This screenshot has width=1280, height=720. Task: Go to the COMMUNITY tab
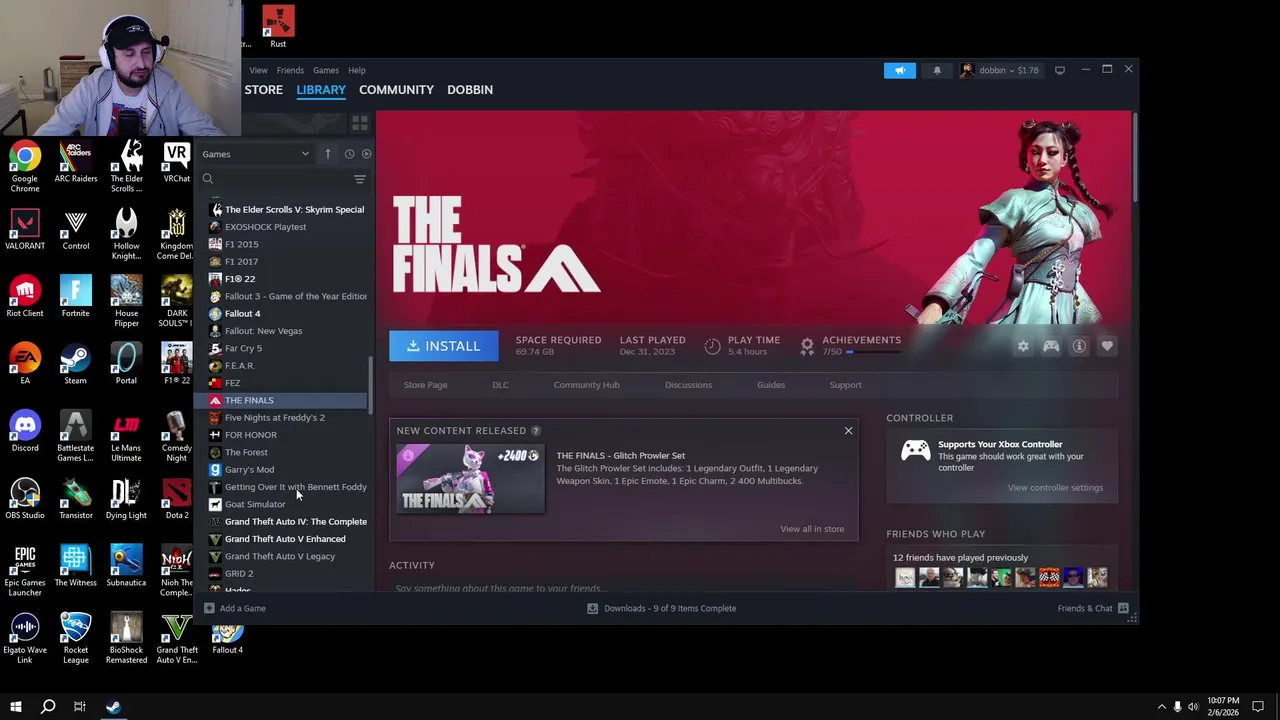[396, 90]
